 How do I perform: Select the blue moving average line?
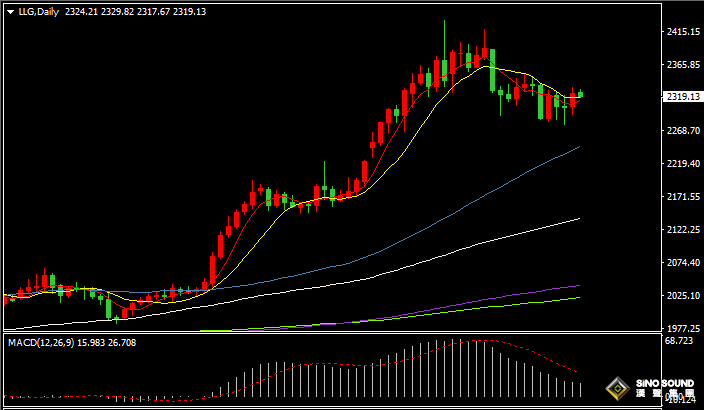click(x=500, y=185)
